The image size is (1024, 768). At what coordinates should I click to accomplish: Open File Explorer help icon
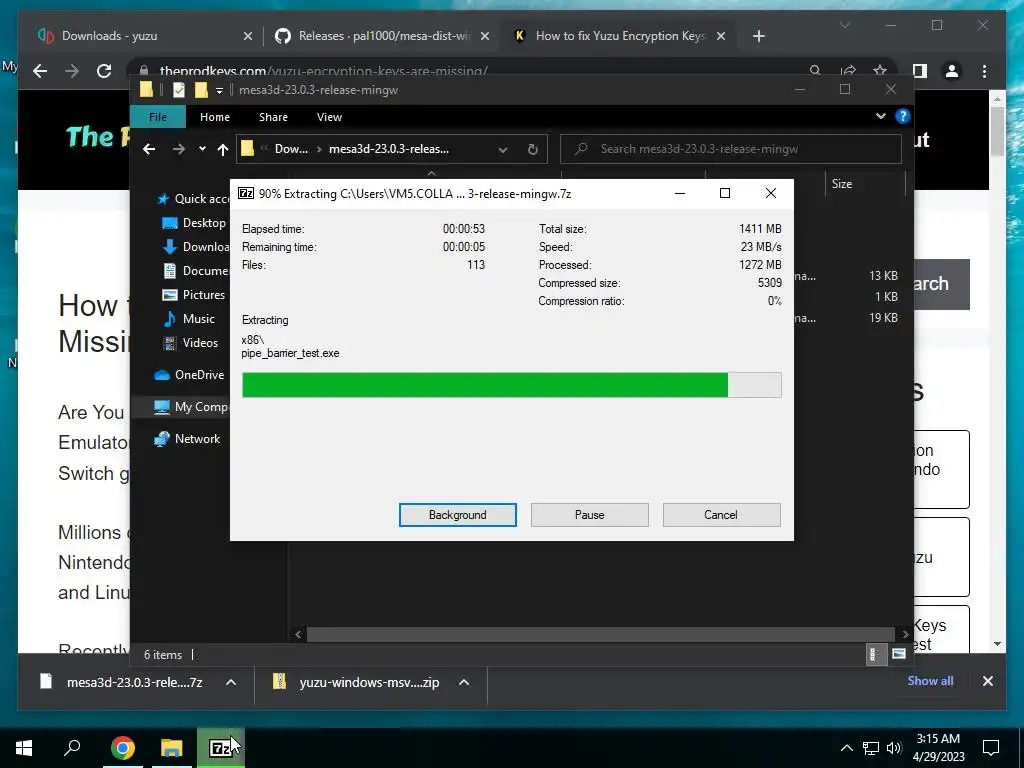(903, 116)
